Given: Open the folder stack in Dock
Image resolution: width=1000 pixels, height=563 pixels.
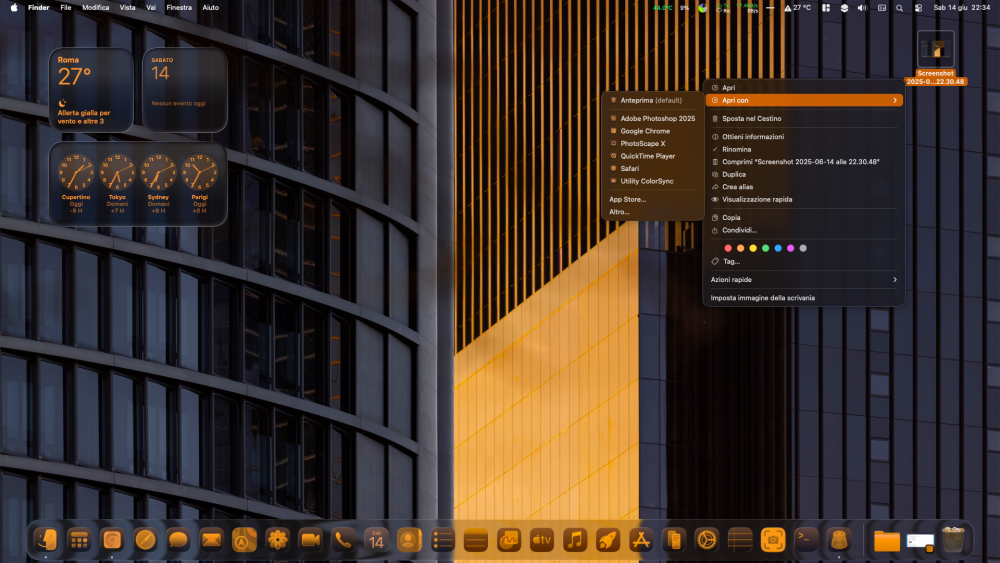Looking at the screenshot, I should [887, 541].
